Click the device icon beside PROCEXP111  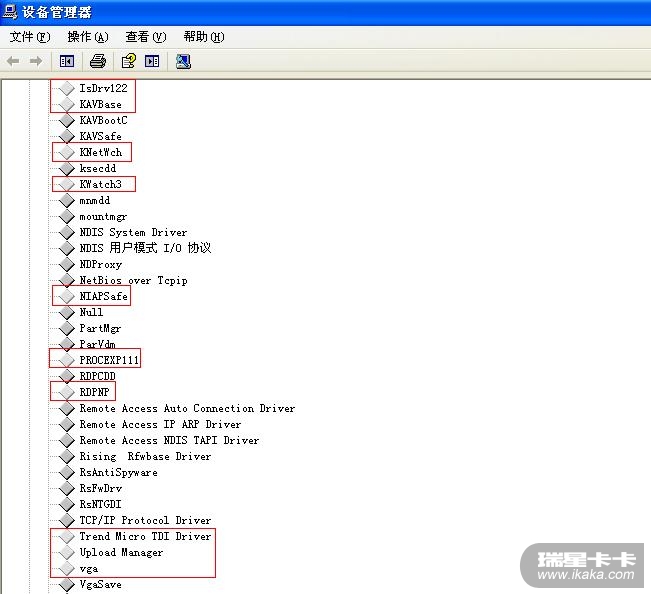click(x=66, y=360)
